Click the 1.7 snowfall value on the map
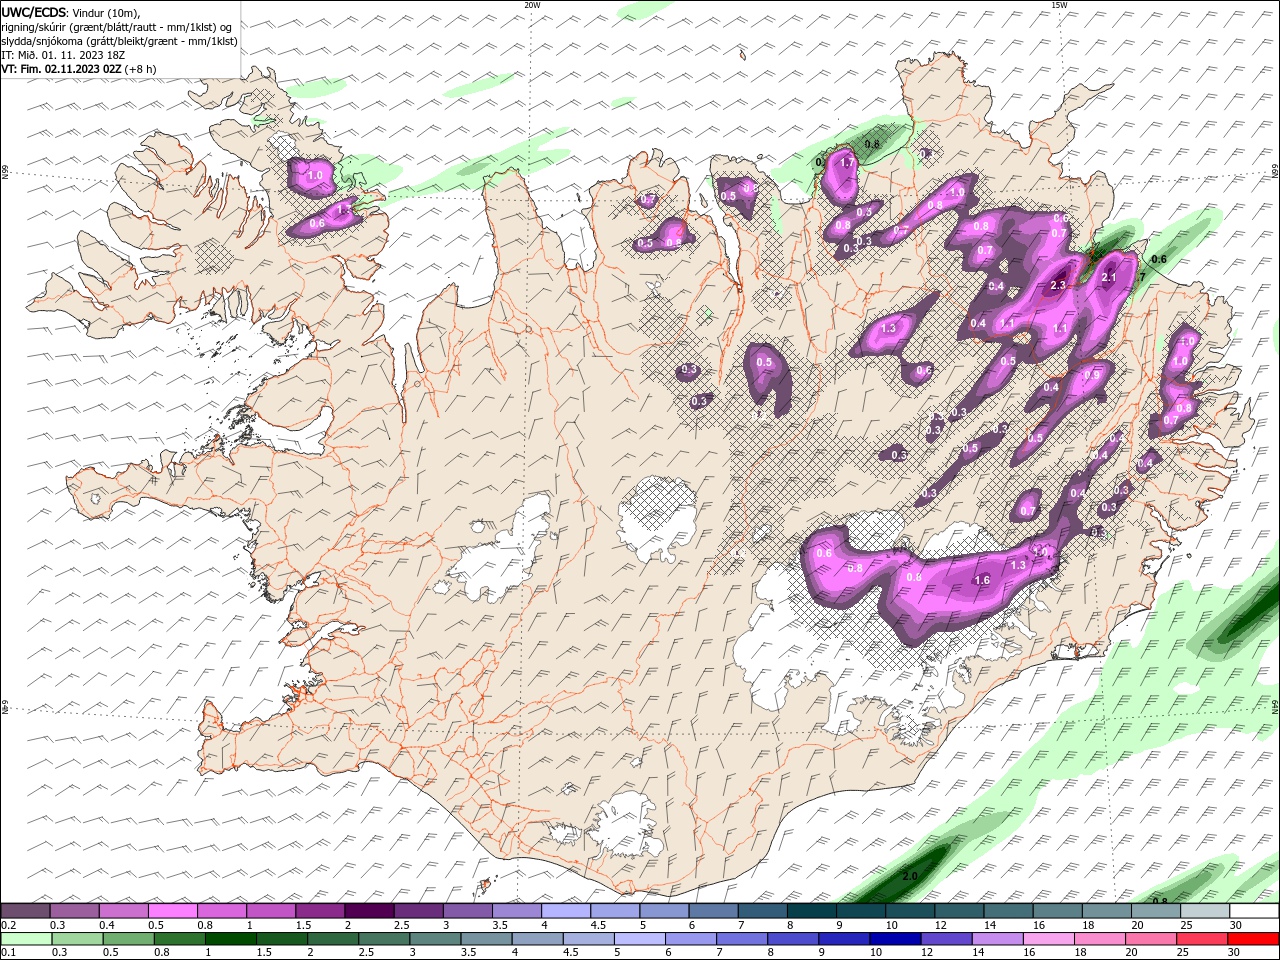Screen dimensions: 1280x960 [x=847, y=162]
